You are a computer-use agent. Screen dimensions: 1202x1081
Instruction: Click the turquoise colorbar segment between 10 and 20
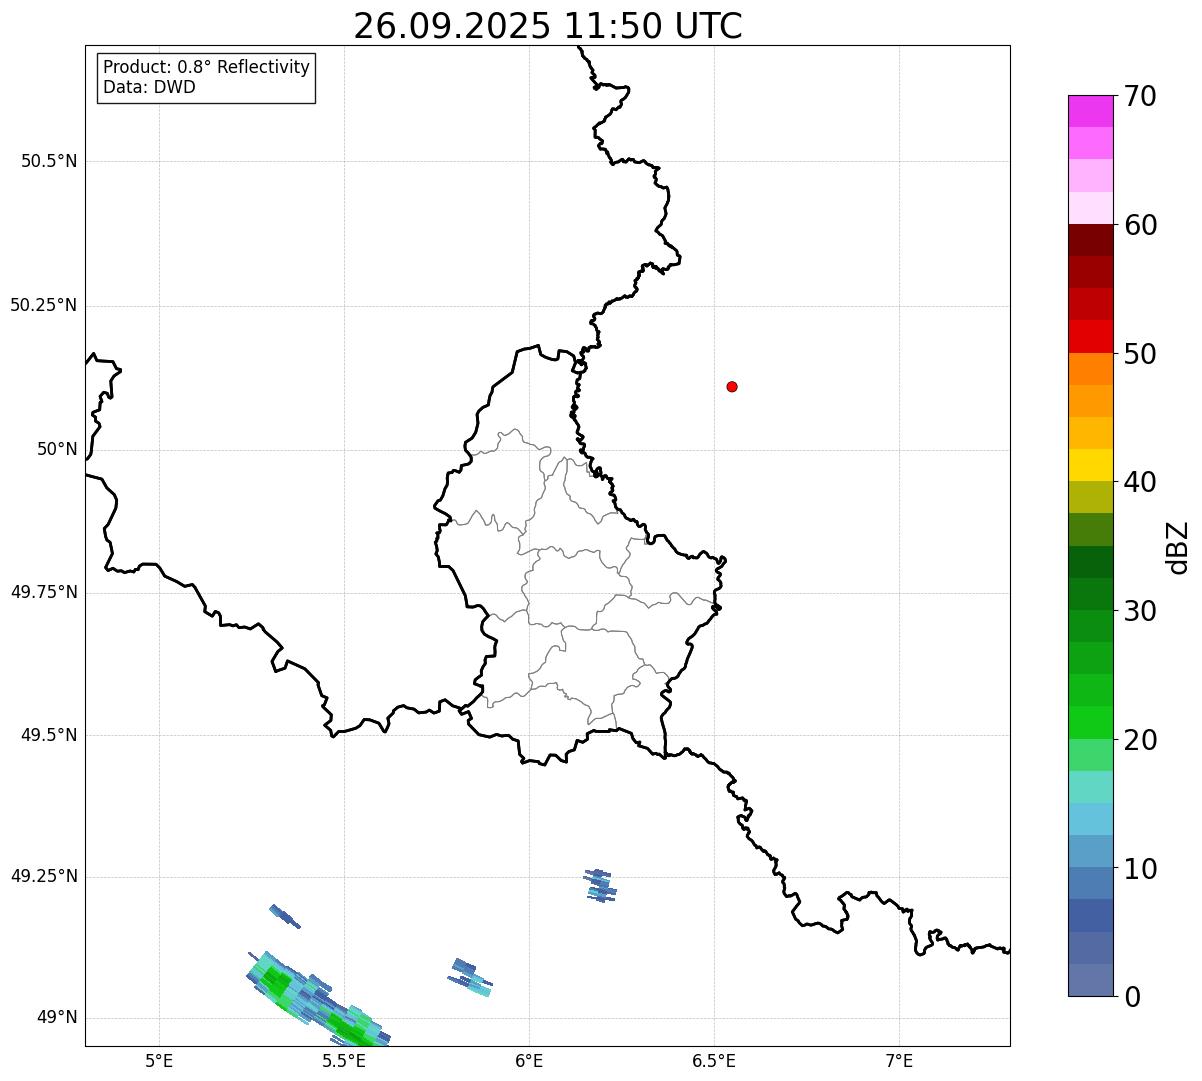[x=1090, y=787]
